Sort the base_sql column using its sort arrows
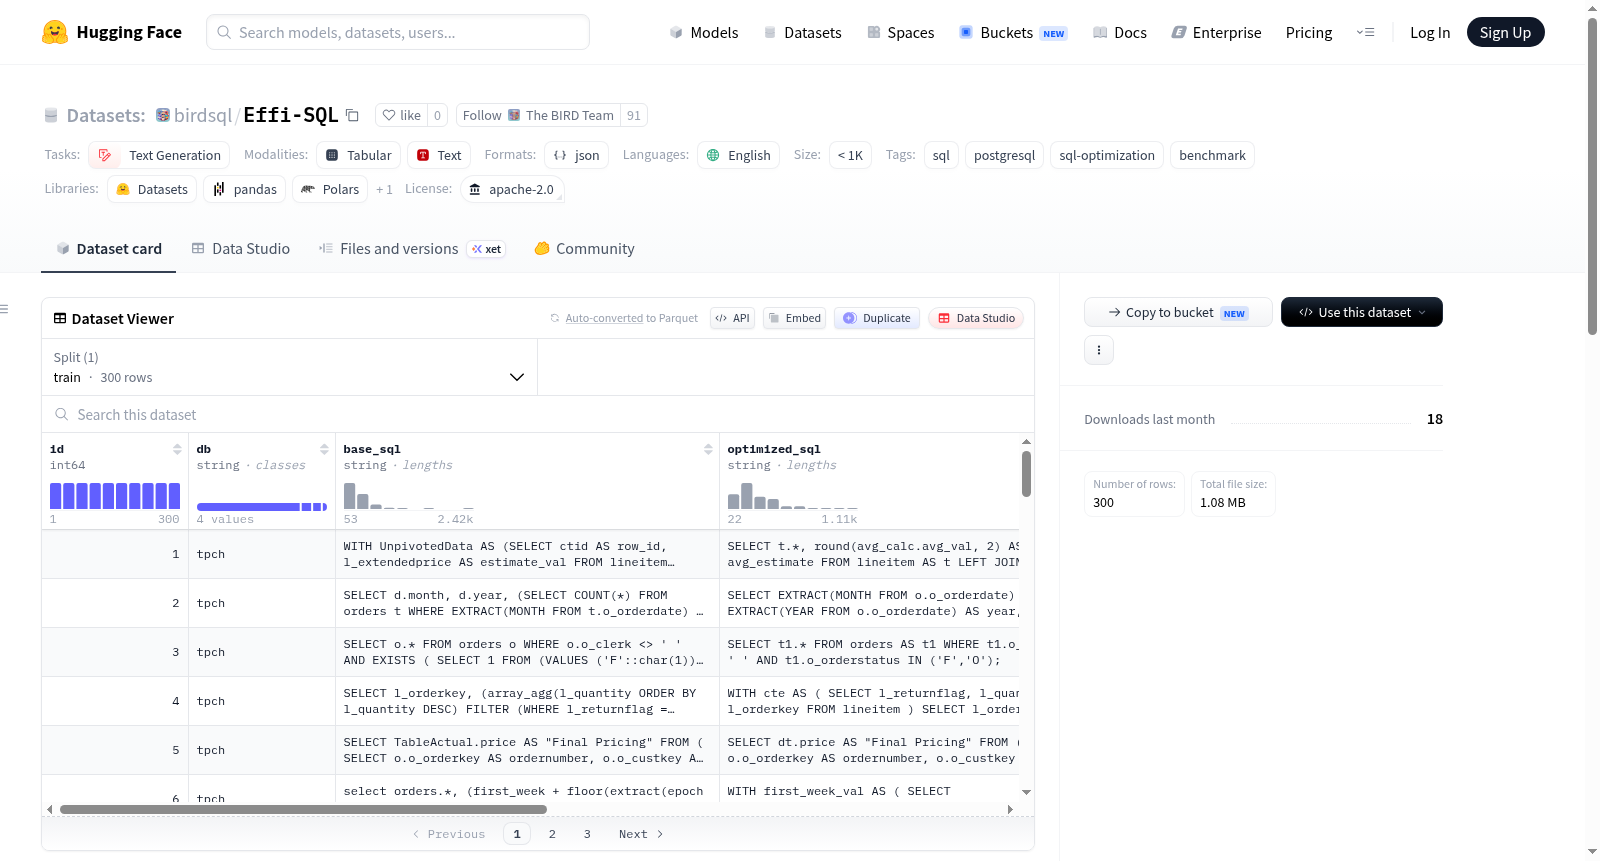This screenshot has height=861, width=1600. point(708,449)
